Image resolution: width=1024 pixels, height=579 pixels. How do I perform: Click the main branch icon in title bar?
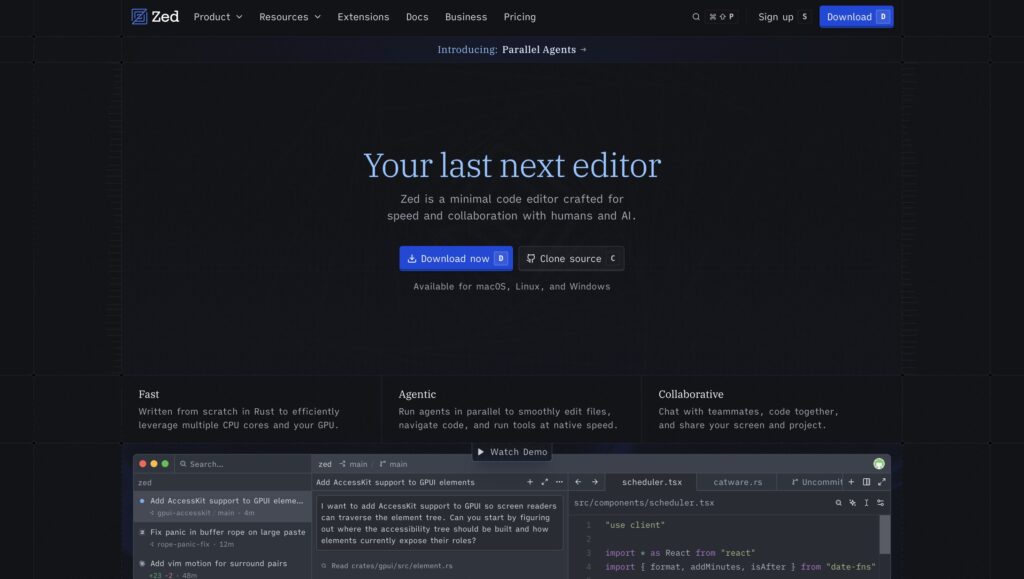383,464
